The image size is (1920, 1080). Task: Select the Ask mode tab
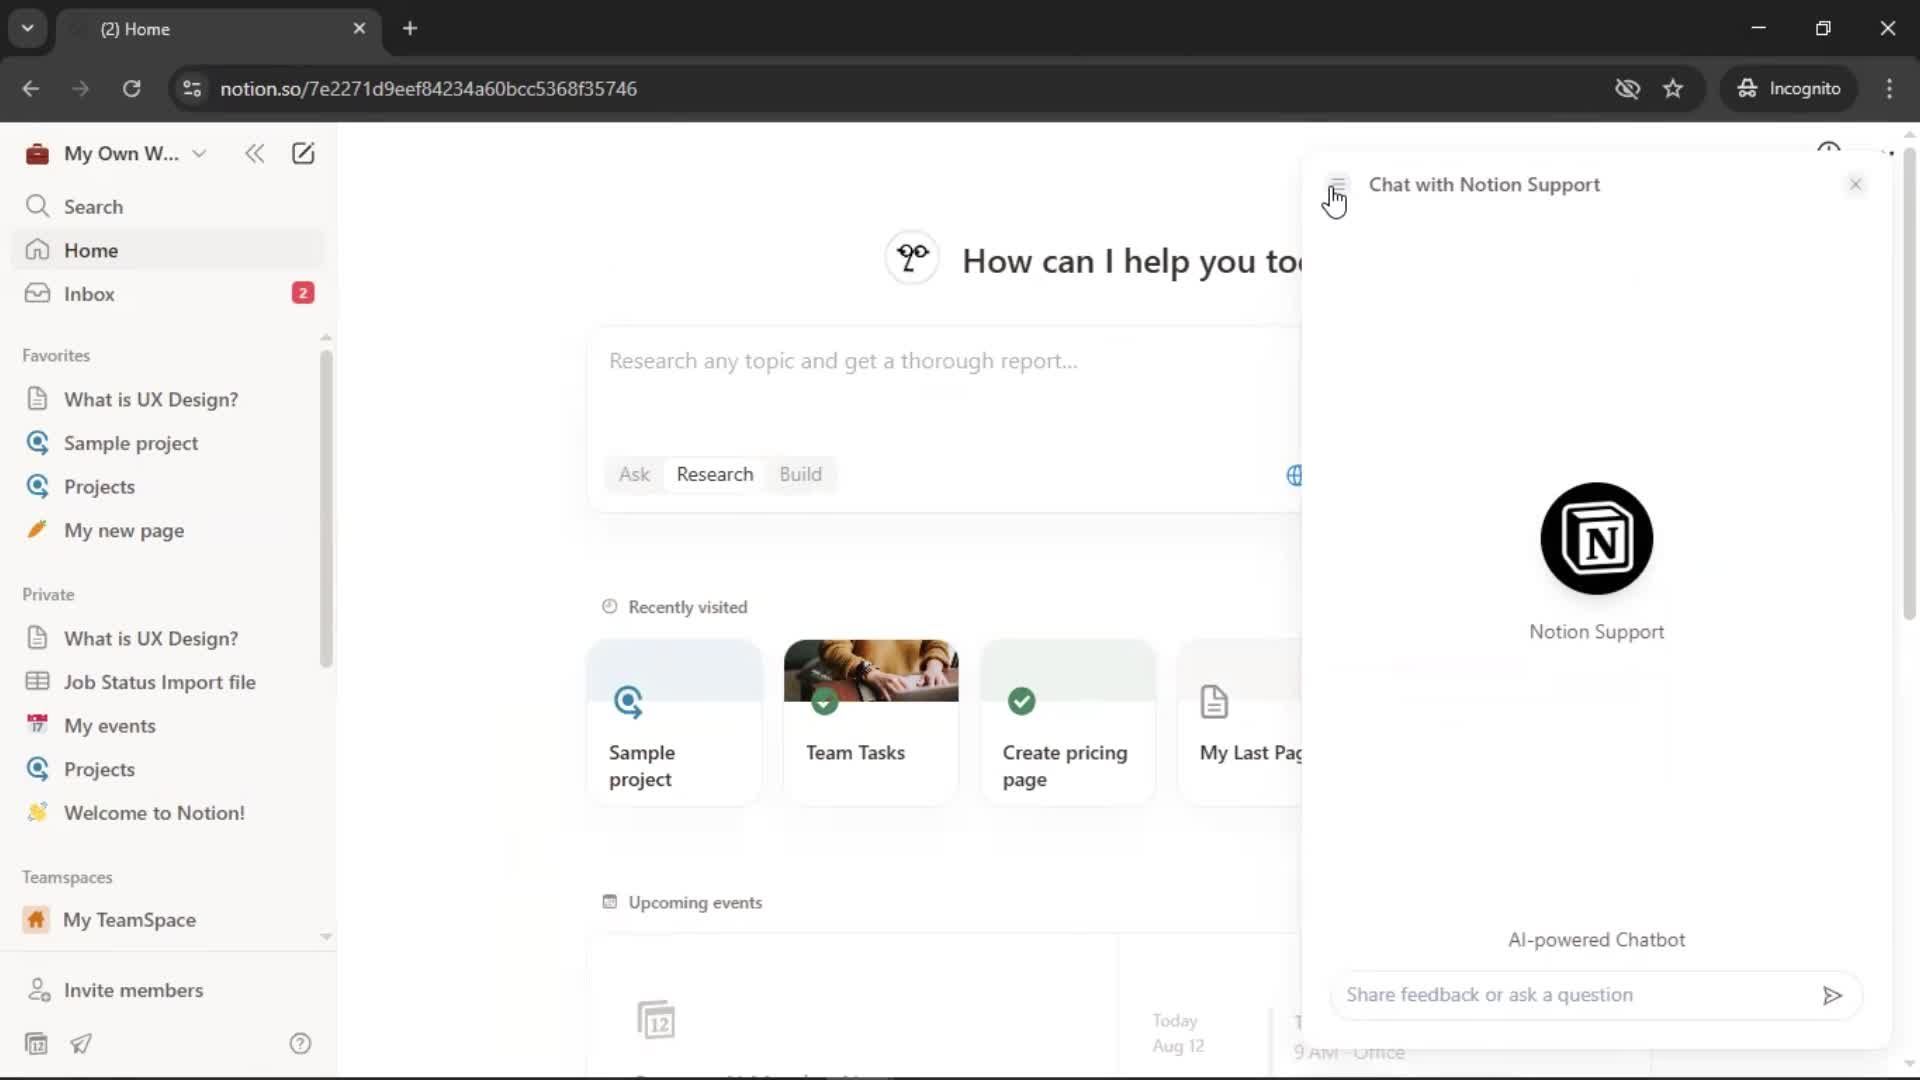(634, 474)
